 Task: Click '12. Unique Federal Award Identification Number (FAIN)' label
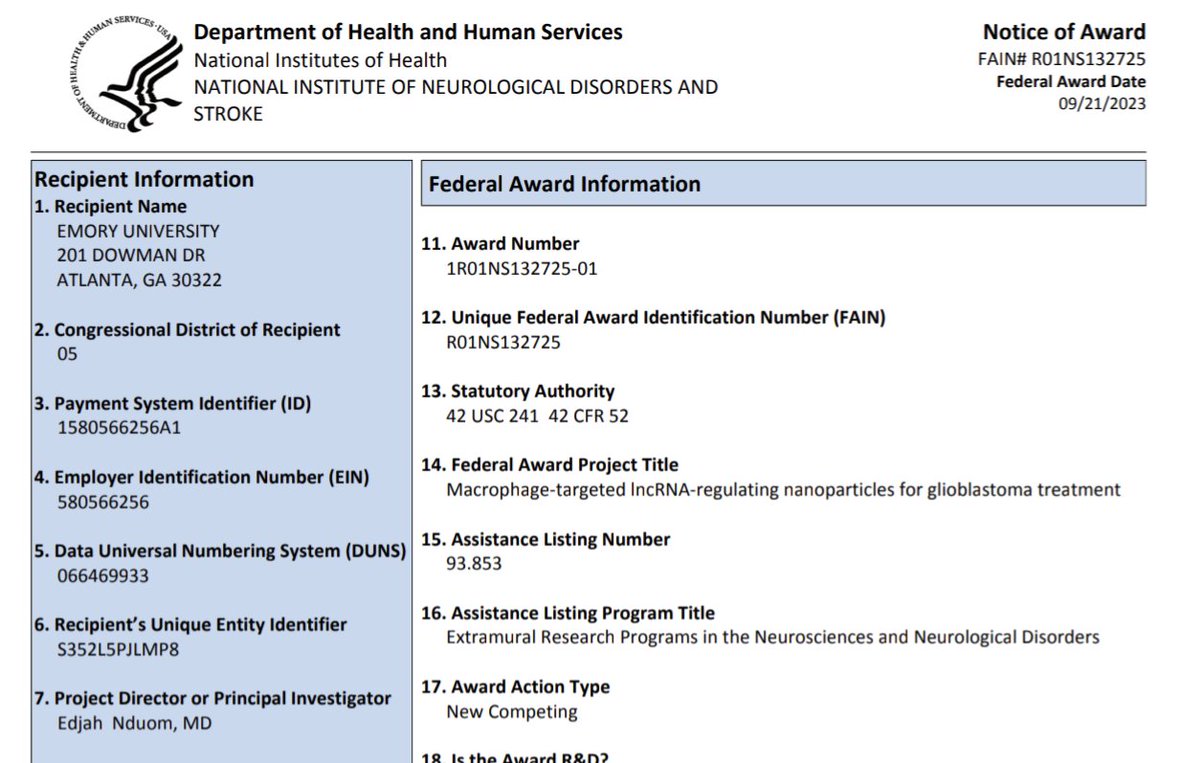653,318
